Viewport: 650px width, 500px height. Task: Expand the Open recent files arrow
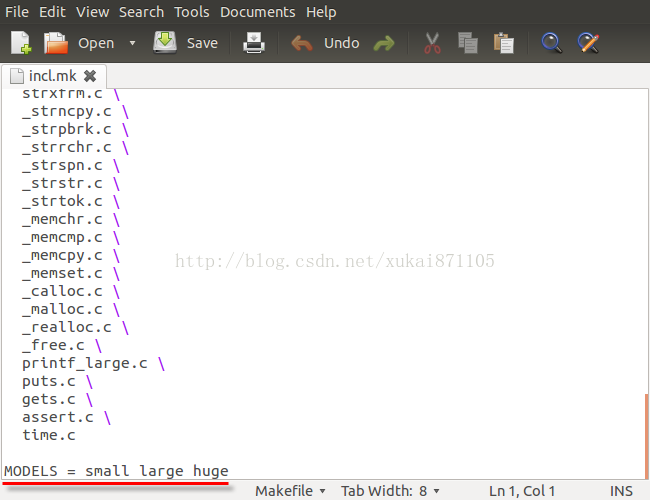tap(132, 43)
